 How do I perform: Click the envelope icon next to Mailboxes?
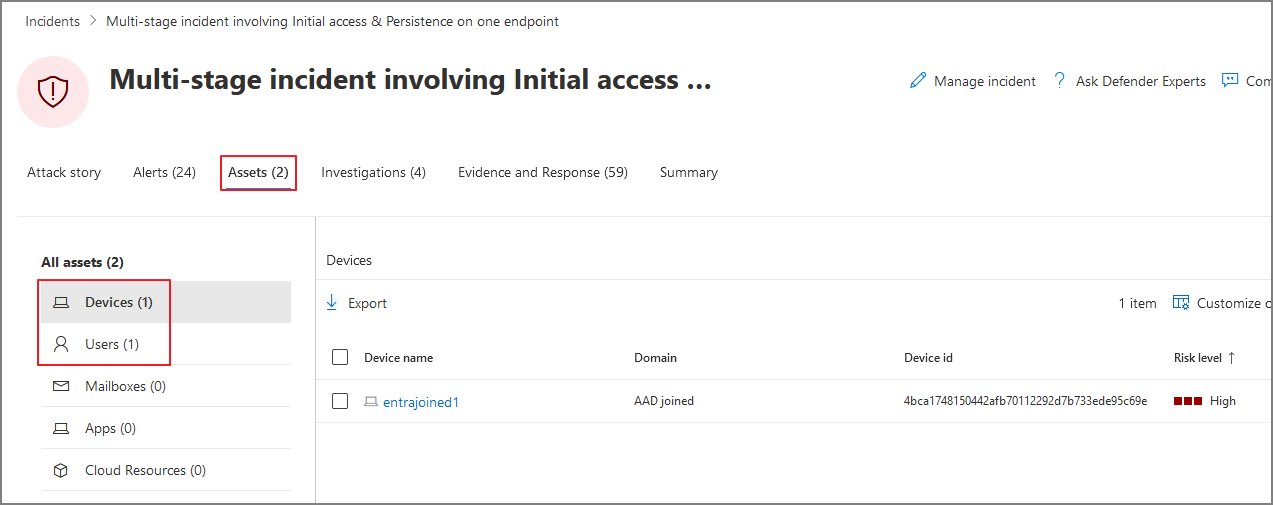click(62, 386)
